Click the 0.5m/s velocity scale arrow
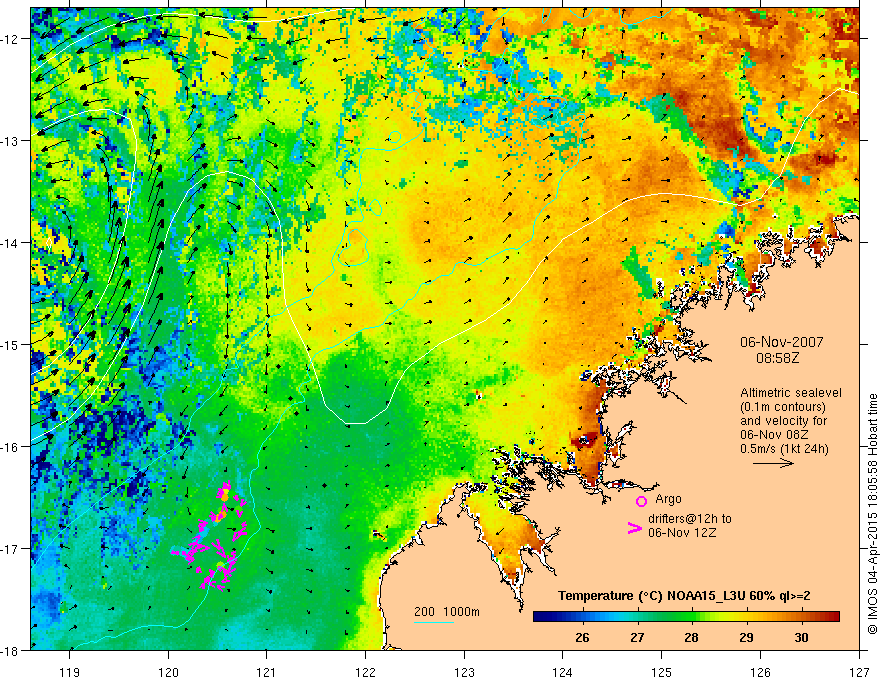The height and width of the screenshot is (680, 880). click(x=773, y=463)
